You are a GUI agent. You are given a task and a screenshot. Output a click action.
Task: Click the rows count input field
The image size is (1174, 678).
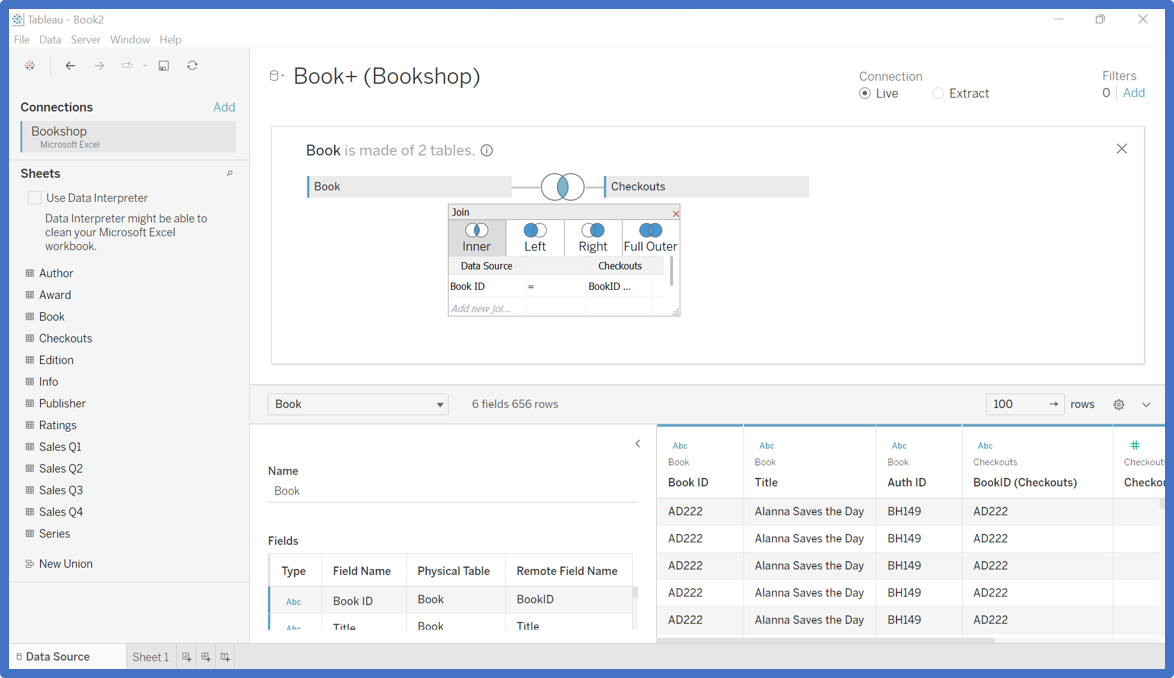[x=1015, y=404]
